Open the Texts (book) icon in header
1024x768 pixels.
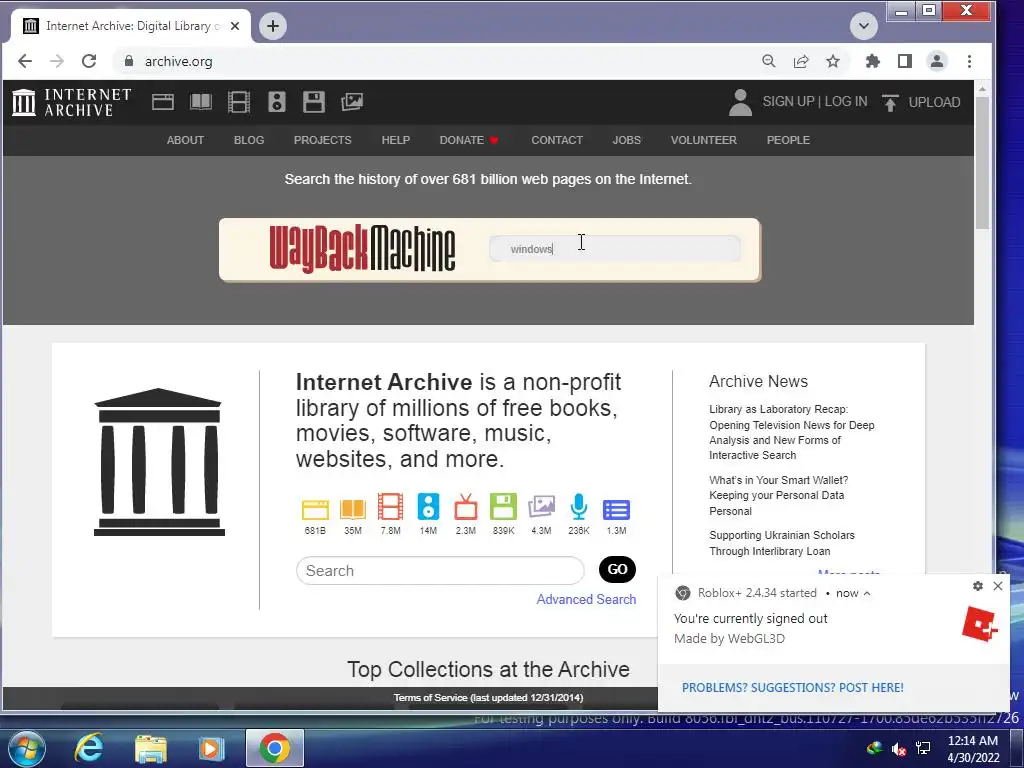[x=200, y=102]
